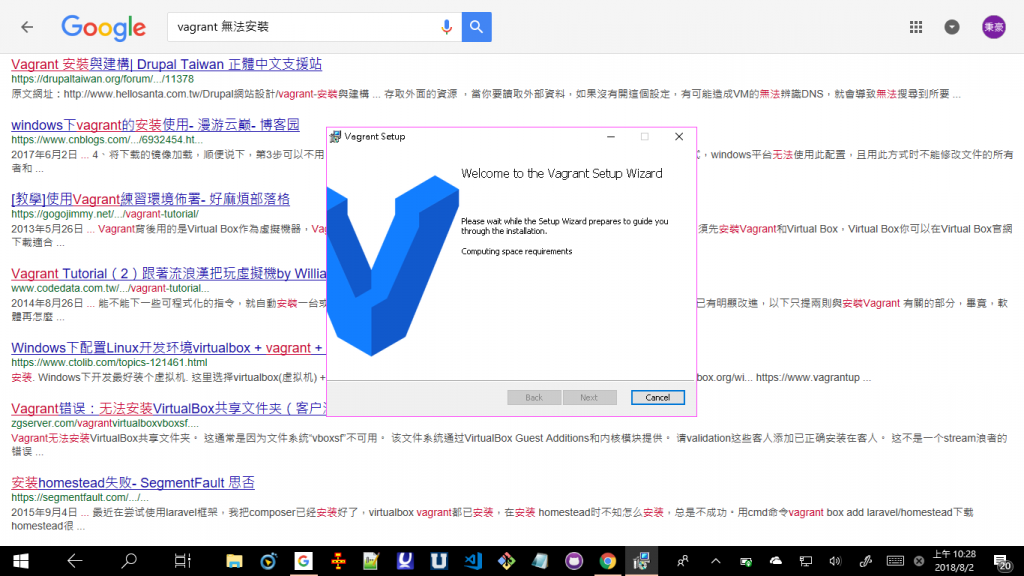This screenshot has height=576, width=1024.
Task: Open the green notepad app on the taskbar
Action: tap(371, 561)
